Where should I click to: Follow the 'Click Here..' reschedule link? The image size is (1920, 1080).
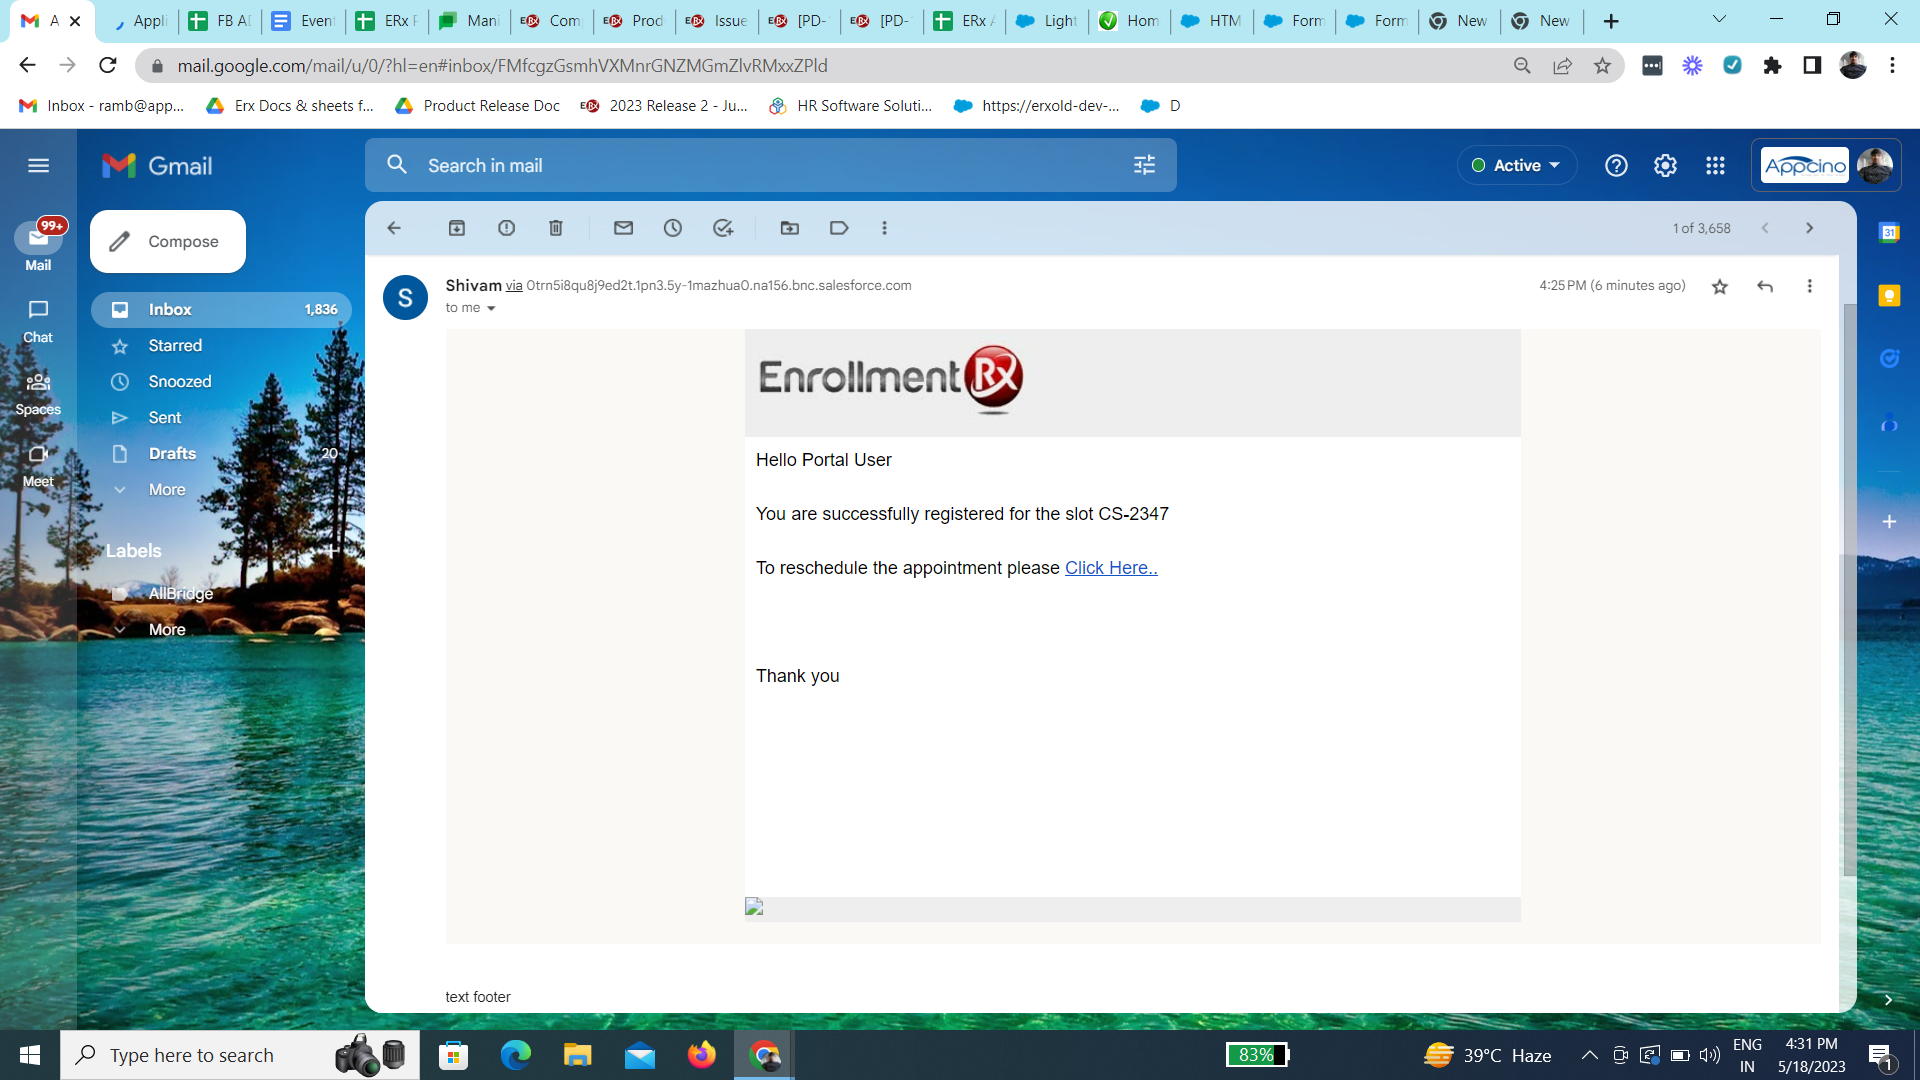click(1110, 568)
